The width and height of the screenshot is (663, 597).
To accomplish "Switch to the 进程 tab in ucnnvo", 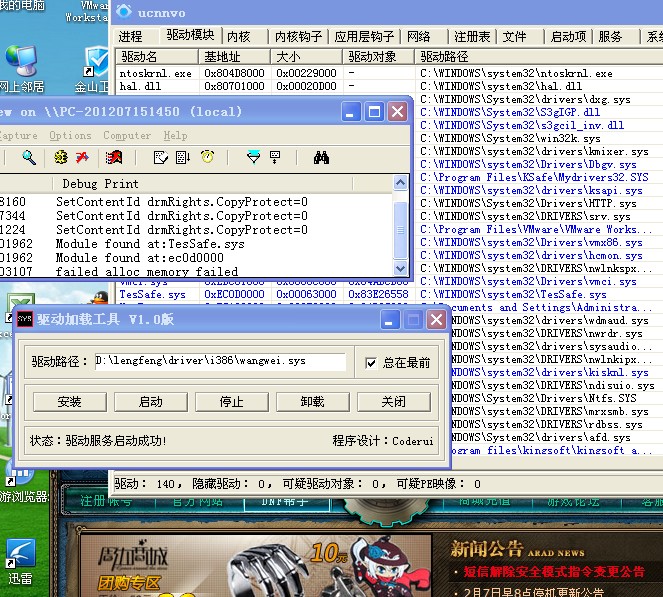I will click(130, 37).
